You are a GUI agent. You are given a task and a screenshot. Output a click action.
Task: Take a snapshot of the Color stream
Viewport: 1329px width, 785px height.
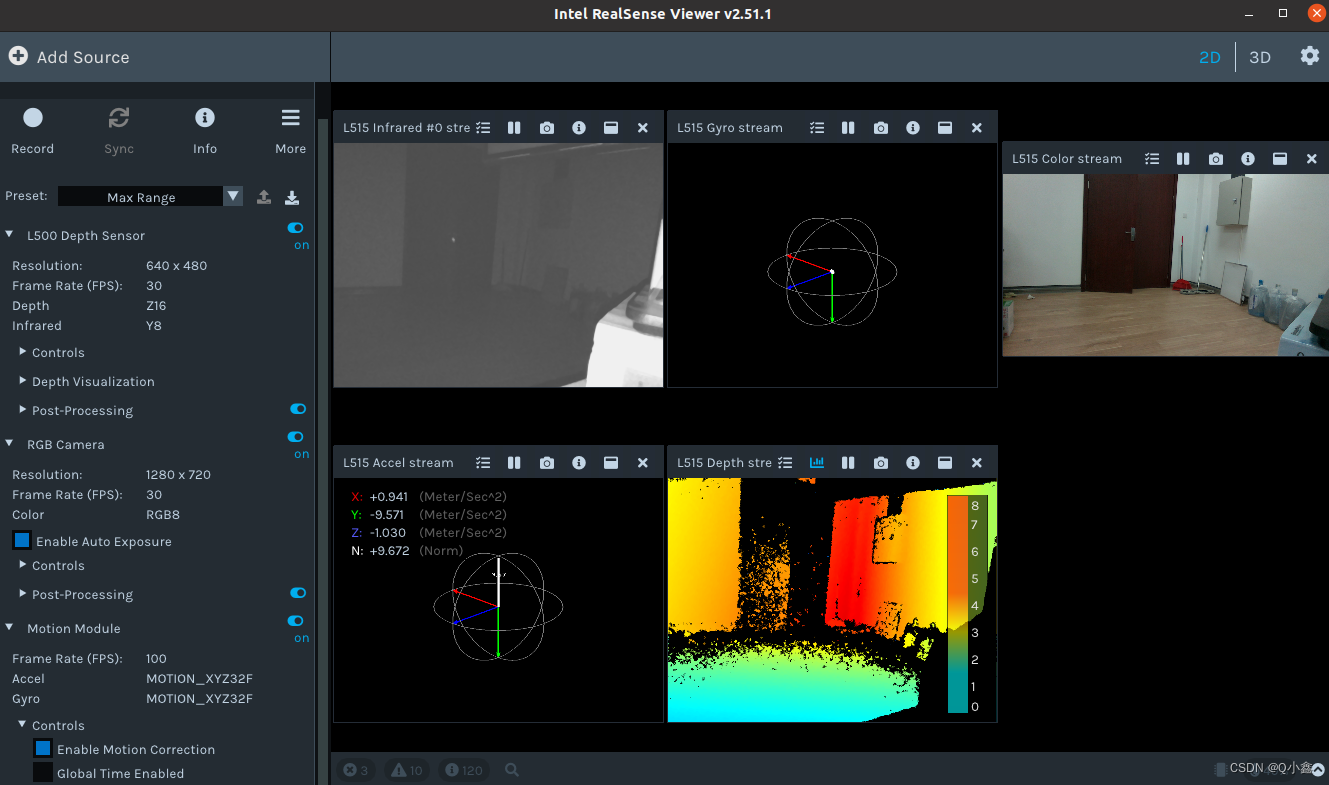1215,158
